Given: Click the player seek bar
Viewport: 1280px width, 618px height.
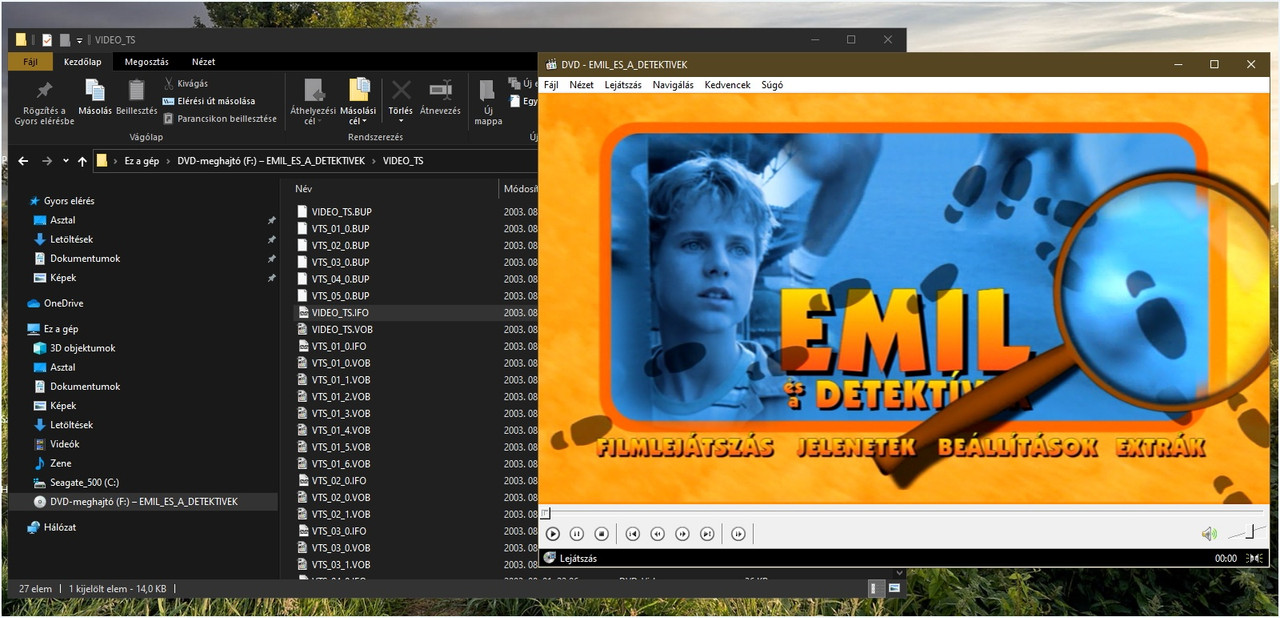Looking at the screenshot, I should coord(904,513).
